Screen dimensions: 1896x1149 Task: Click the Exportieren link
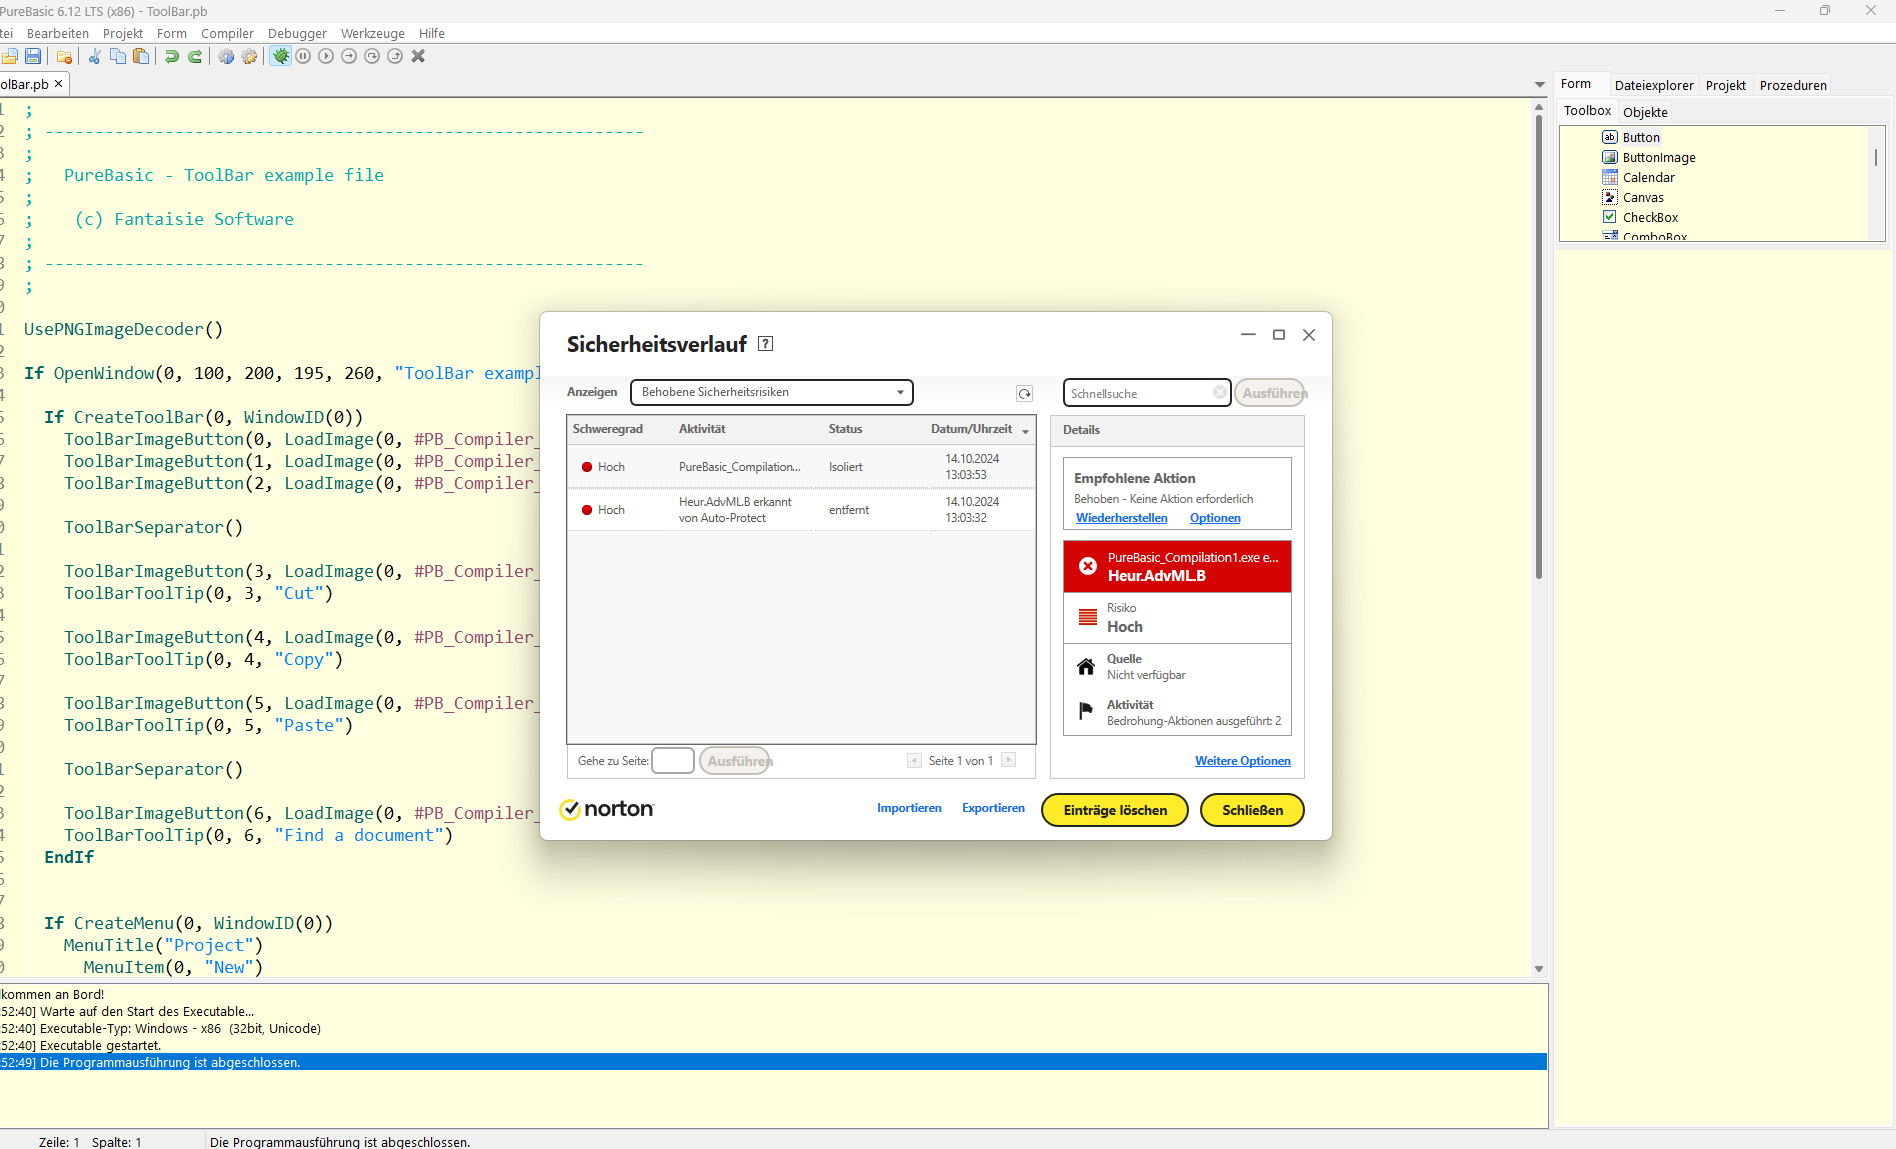click(993, 808)
